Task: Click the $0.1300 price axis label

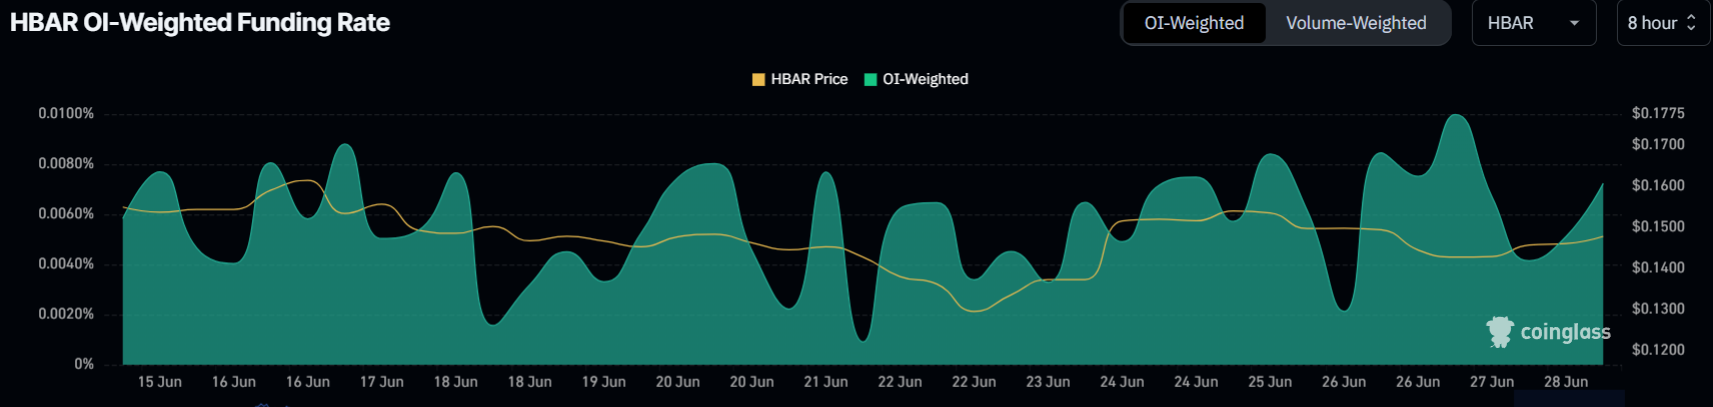Action: tap(1658, 308)
